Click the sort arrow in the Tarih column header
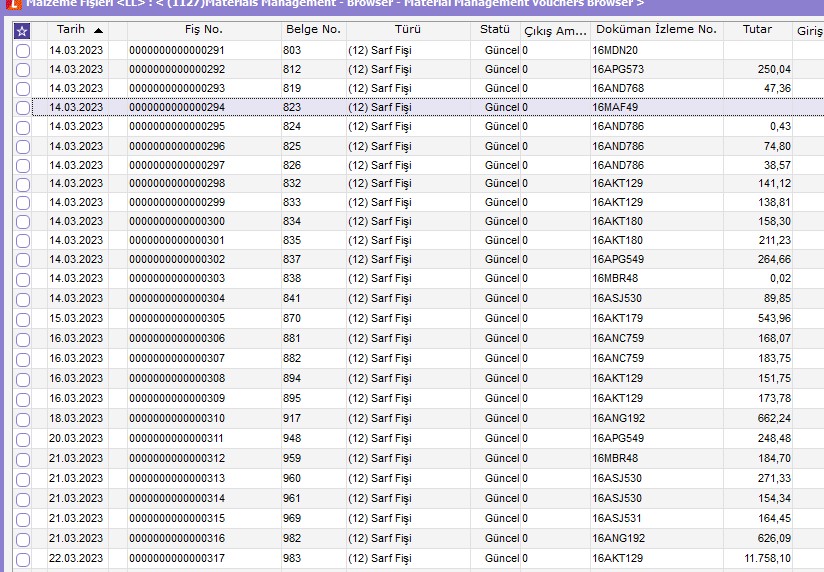824x572 pixels. (98, 31)
